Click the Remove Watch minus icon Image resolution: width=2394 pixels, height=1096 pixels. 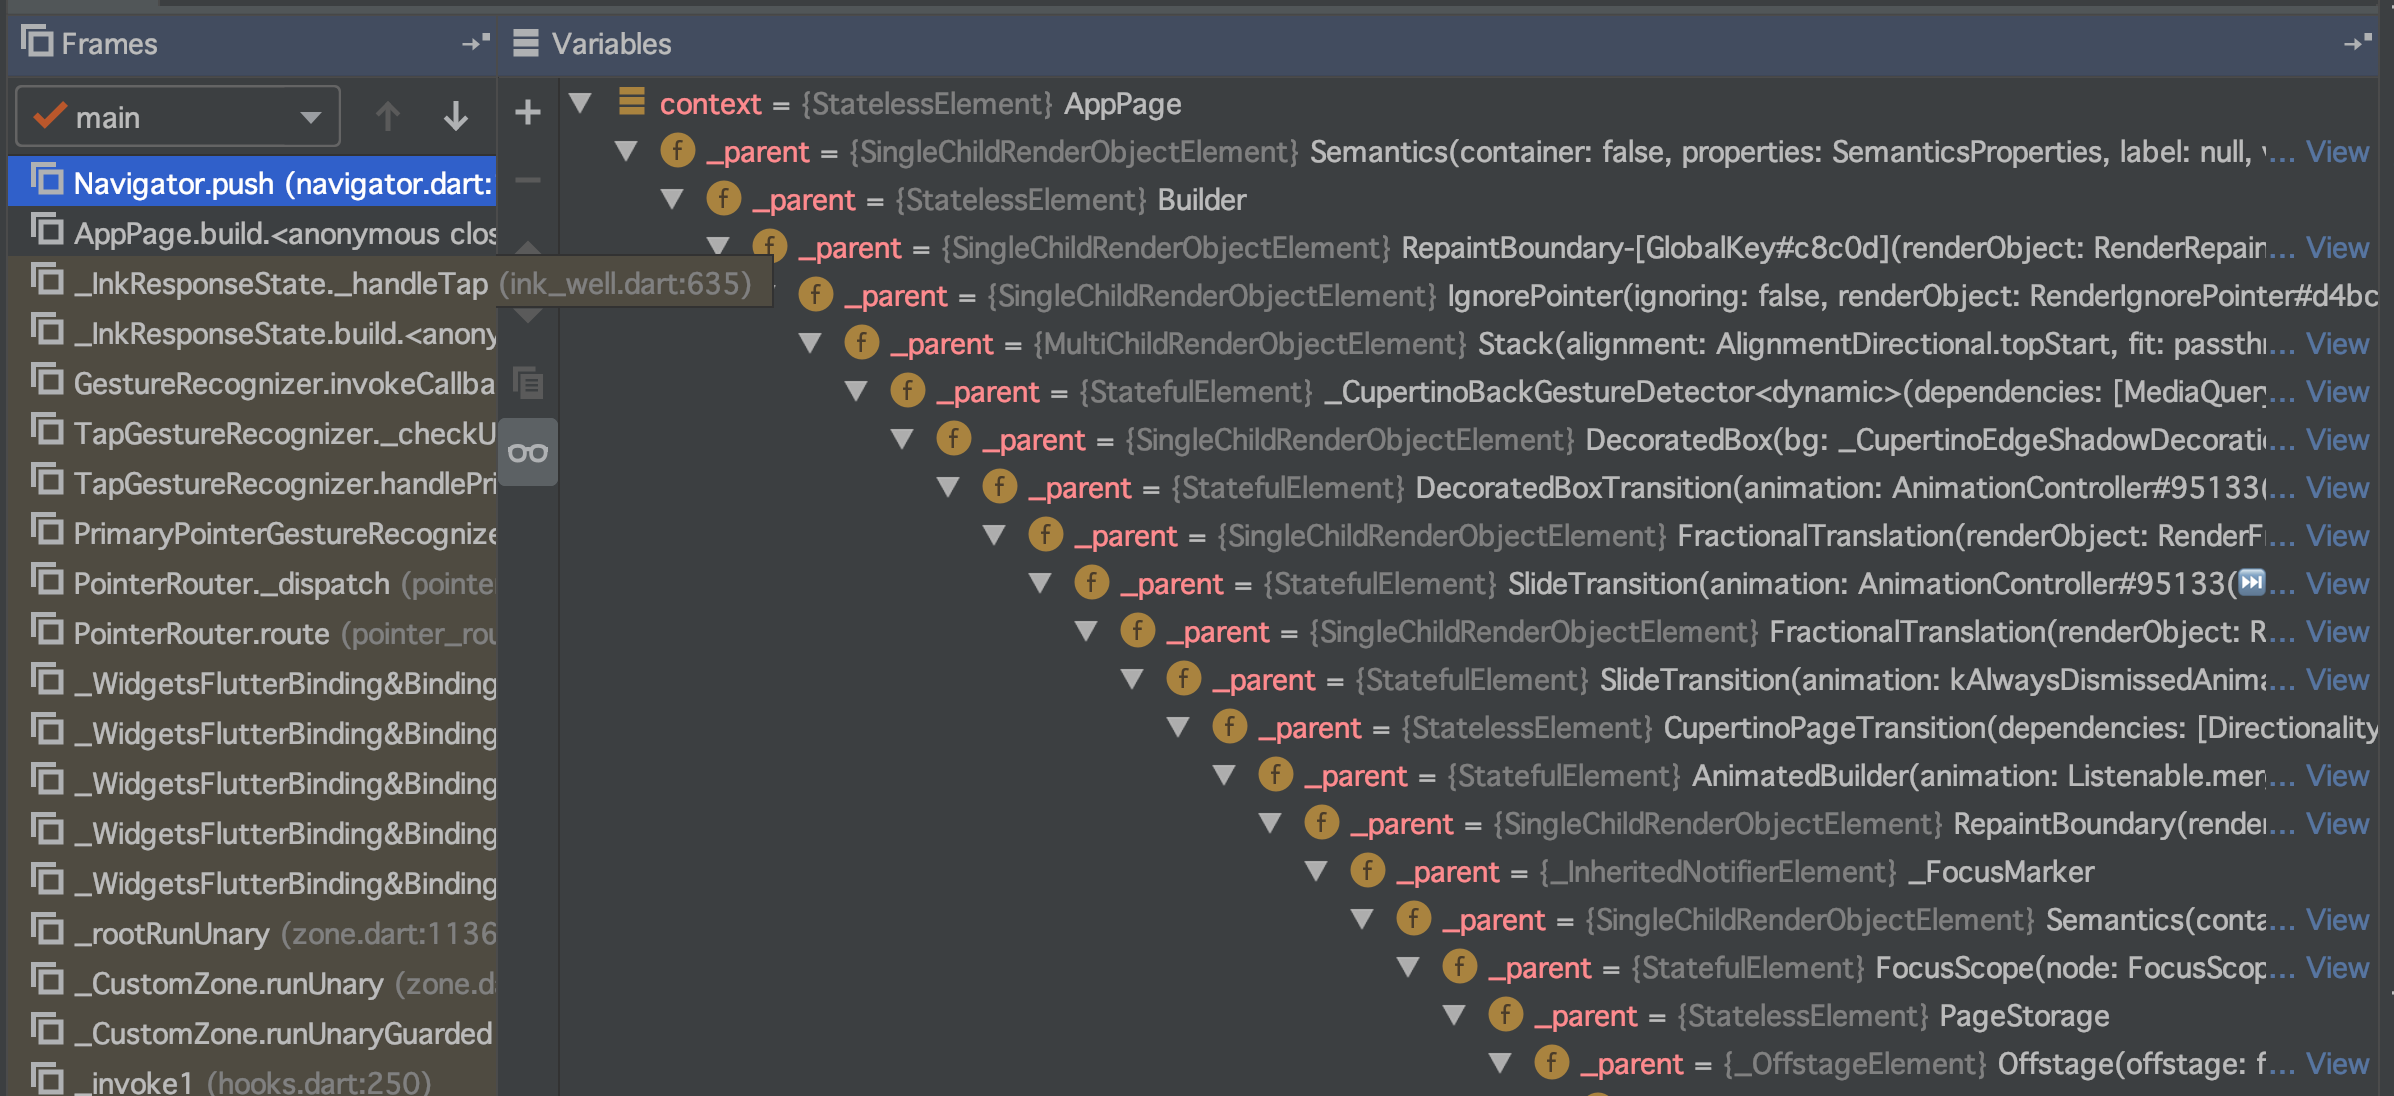pos(527,181)
